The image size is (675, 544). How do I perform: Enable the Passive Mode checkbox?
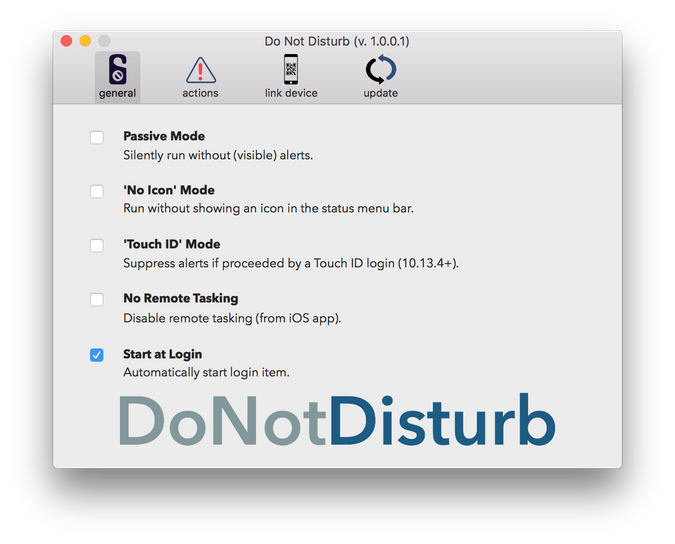[x=97, y=137]
